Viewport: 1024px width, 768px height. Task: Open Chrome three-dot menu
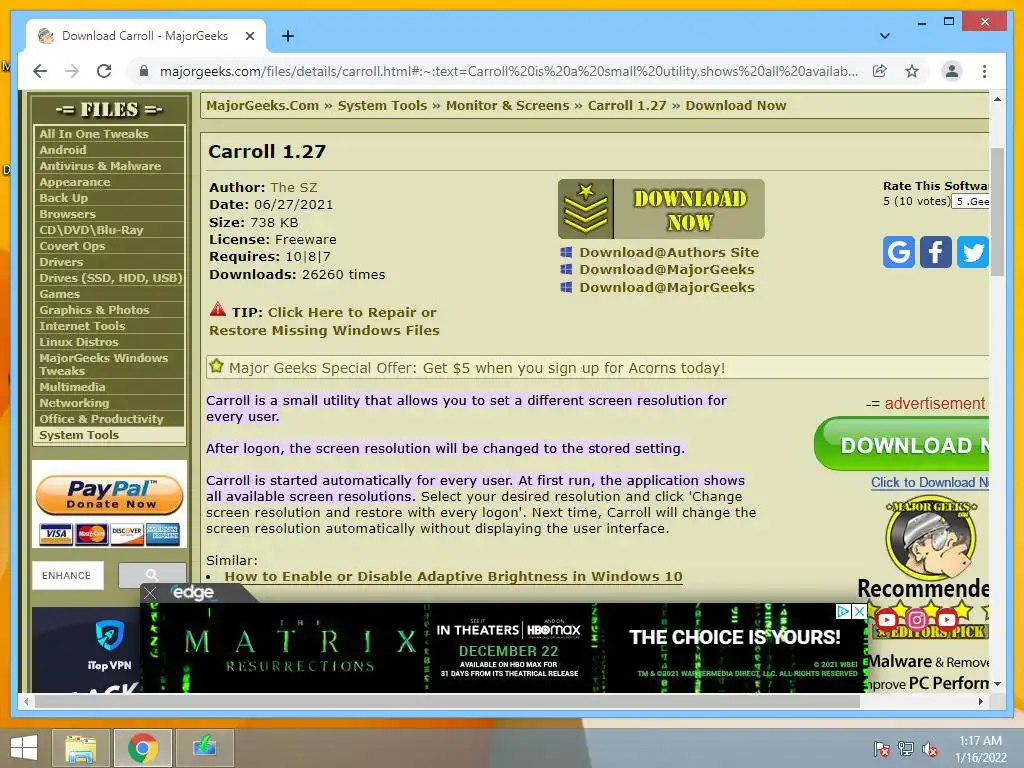tap(984, 71)
